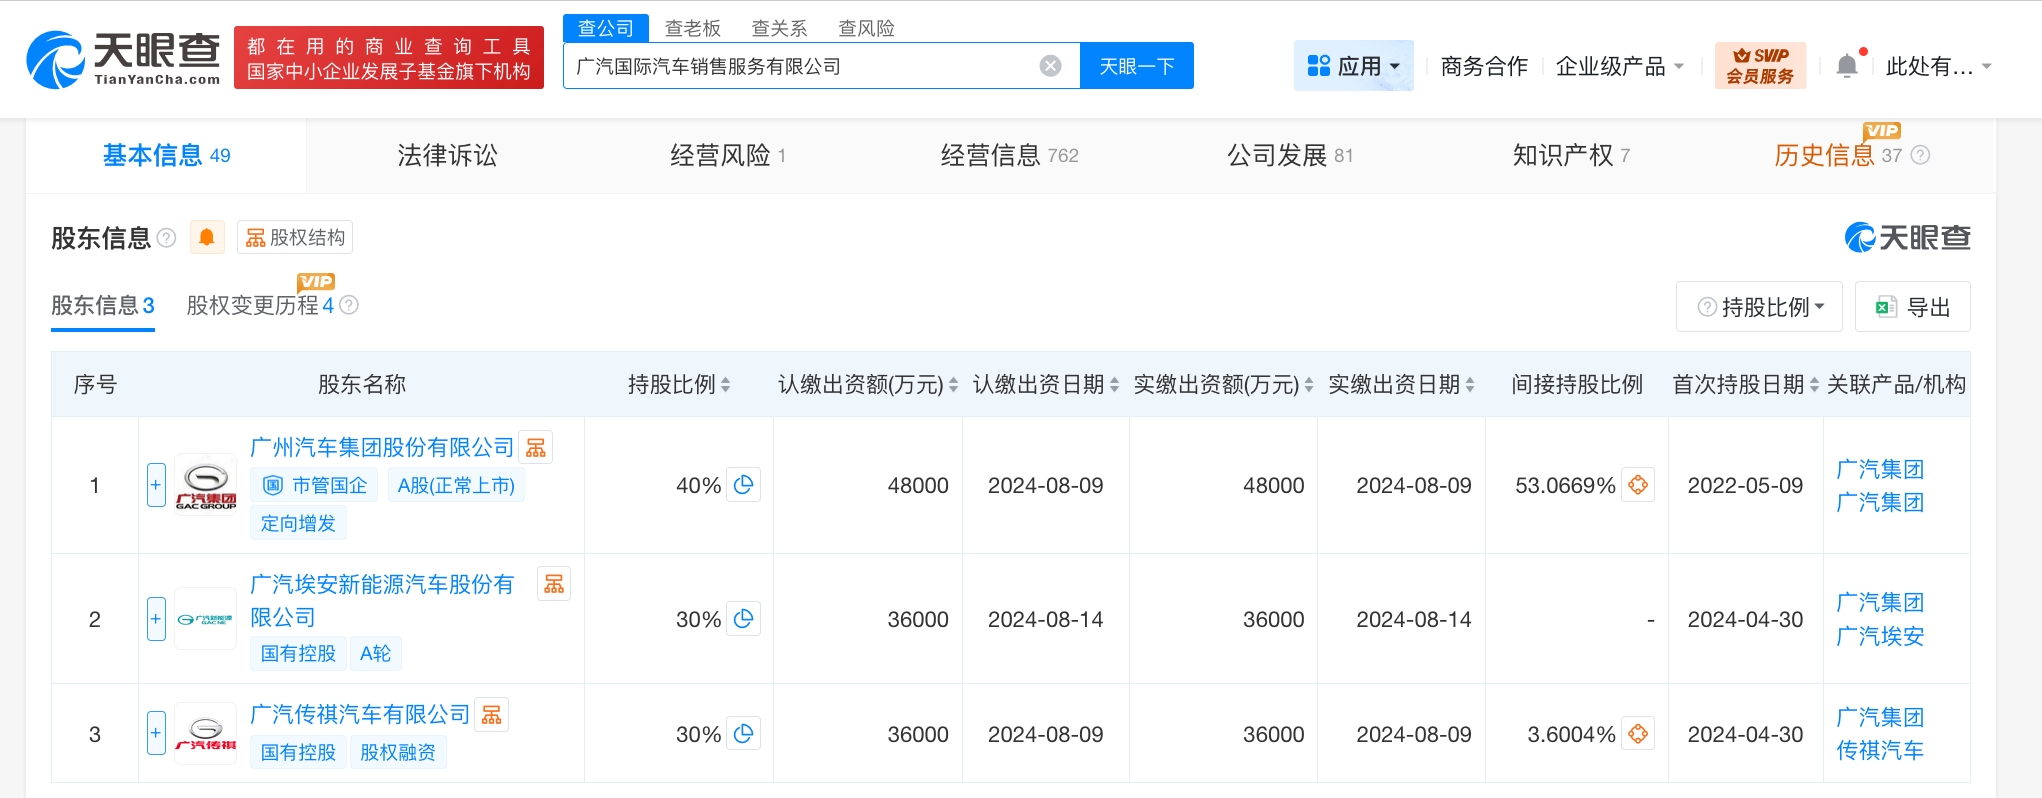This screenshot has height=798, width=2042.
Task: Expand the 企业级产品 menu
Action: tap(1619, 66)
